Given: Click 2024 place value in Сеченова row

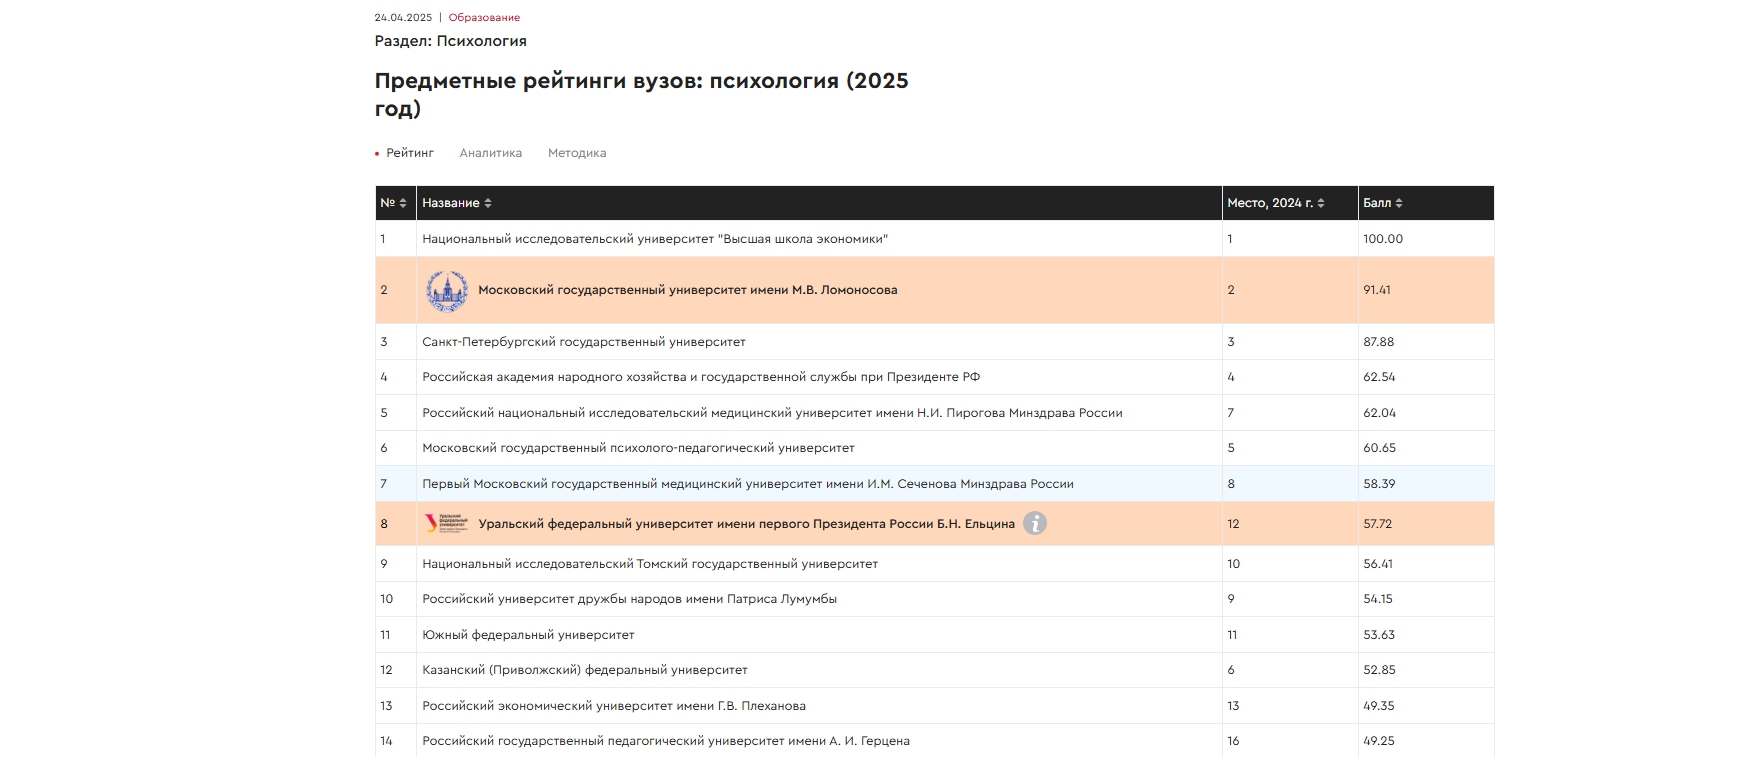Looking at the screenshot, I should tap(1231, 484).
